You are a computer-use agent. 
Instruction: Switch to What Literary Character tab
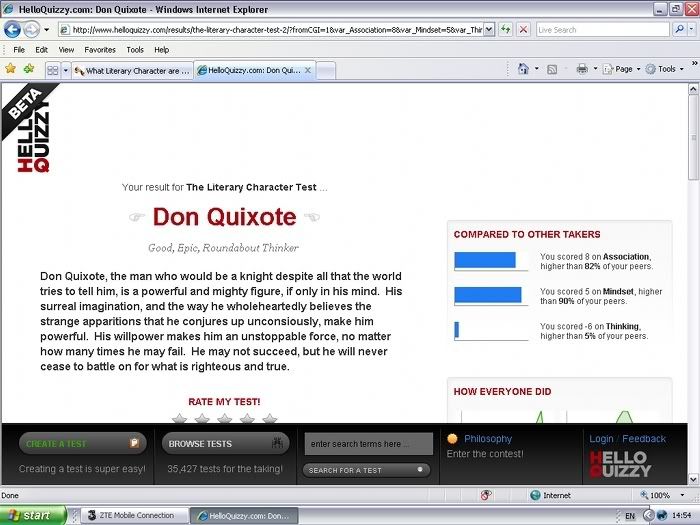pyautogui.click(x=132, y=71)
